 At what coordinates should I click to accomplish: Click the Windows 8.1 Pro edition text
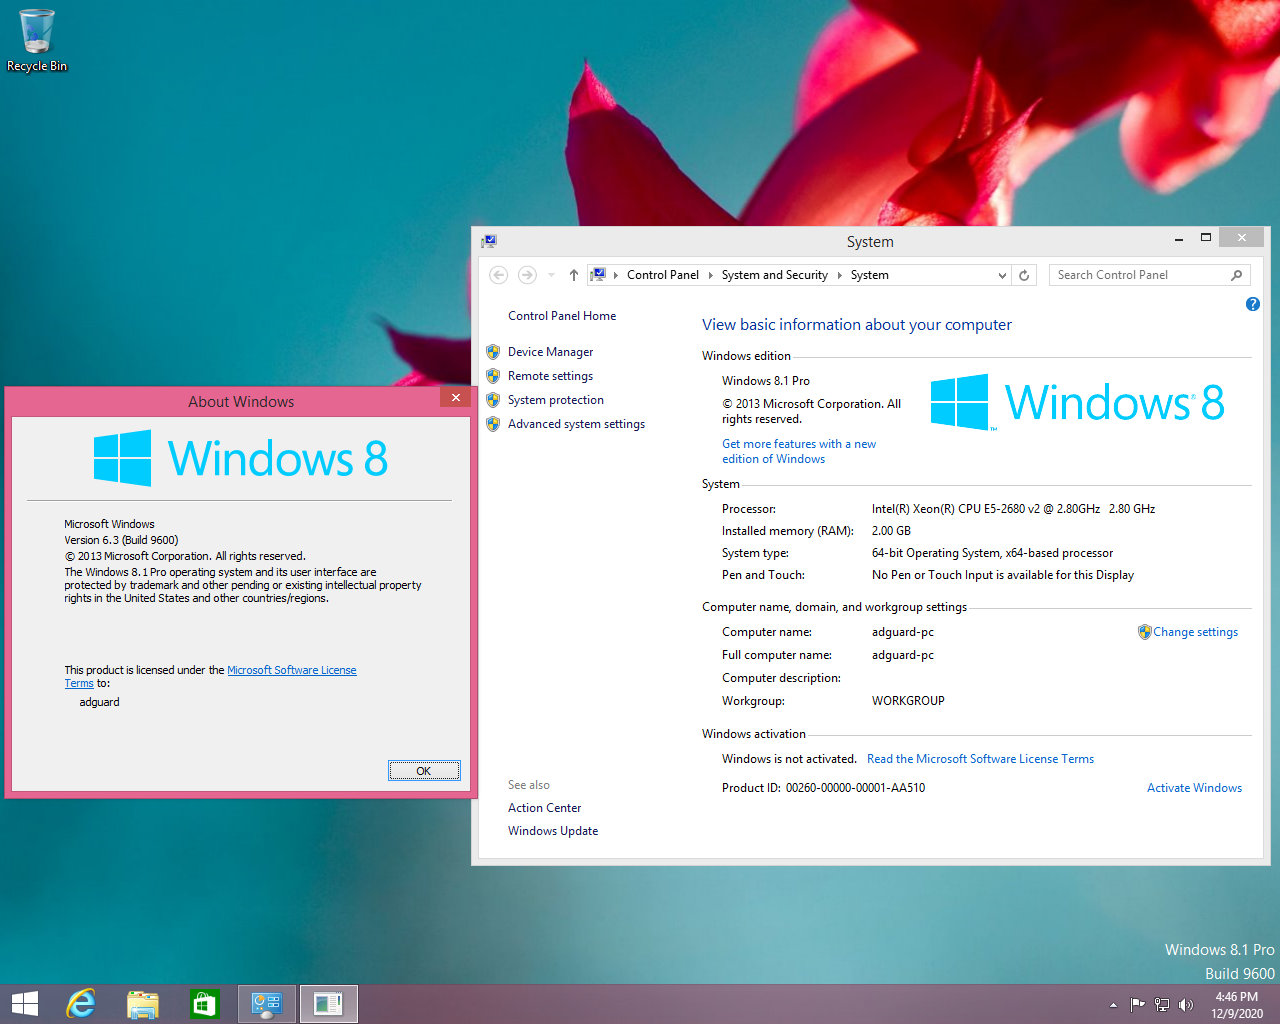point(766,381)
